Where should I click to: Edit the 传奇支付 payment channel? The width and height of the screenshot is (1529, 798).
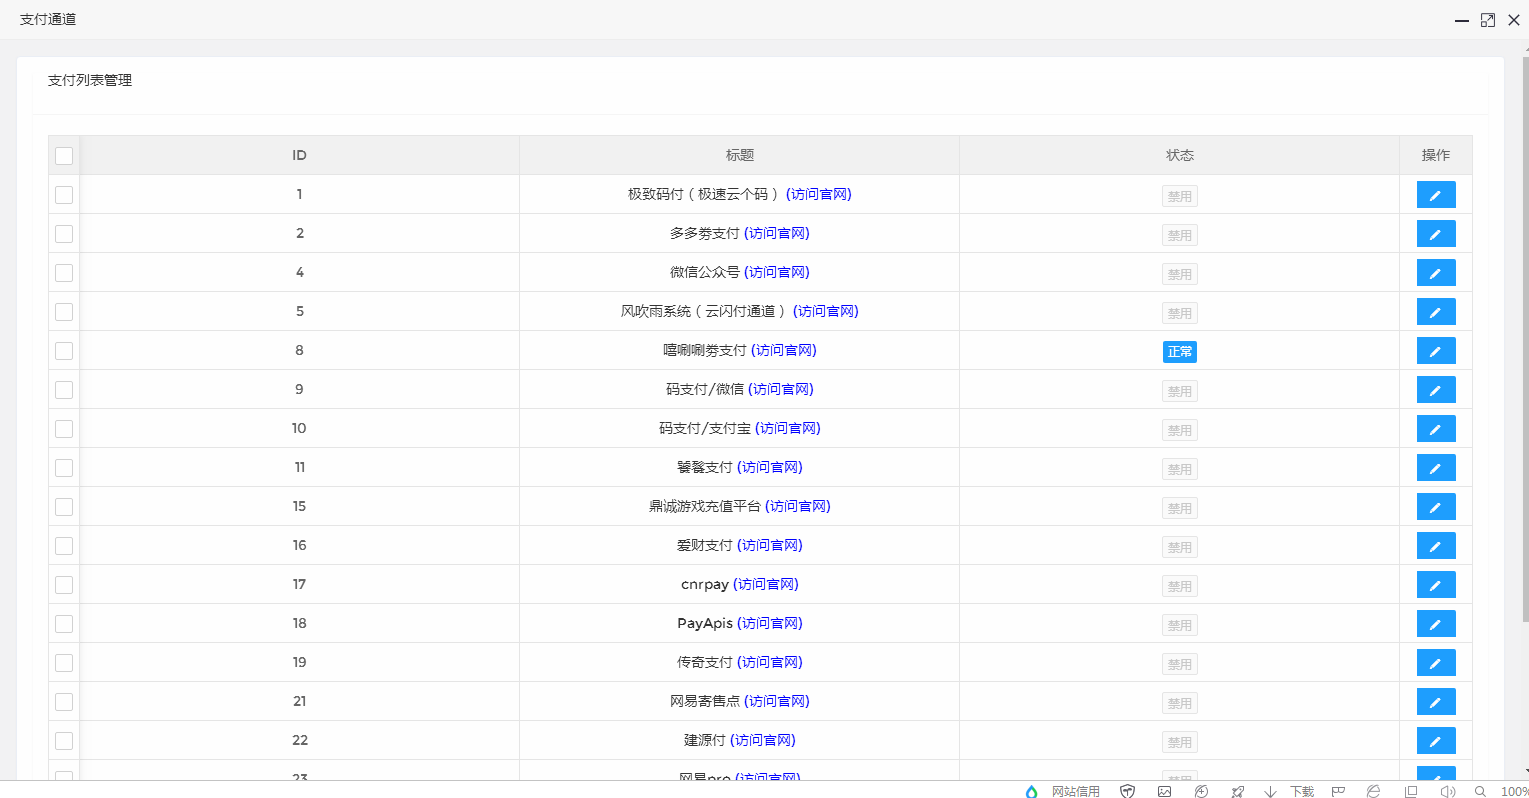tap(1436, 662)
